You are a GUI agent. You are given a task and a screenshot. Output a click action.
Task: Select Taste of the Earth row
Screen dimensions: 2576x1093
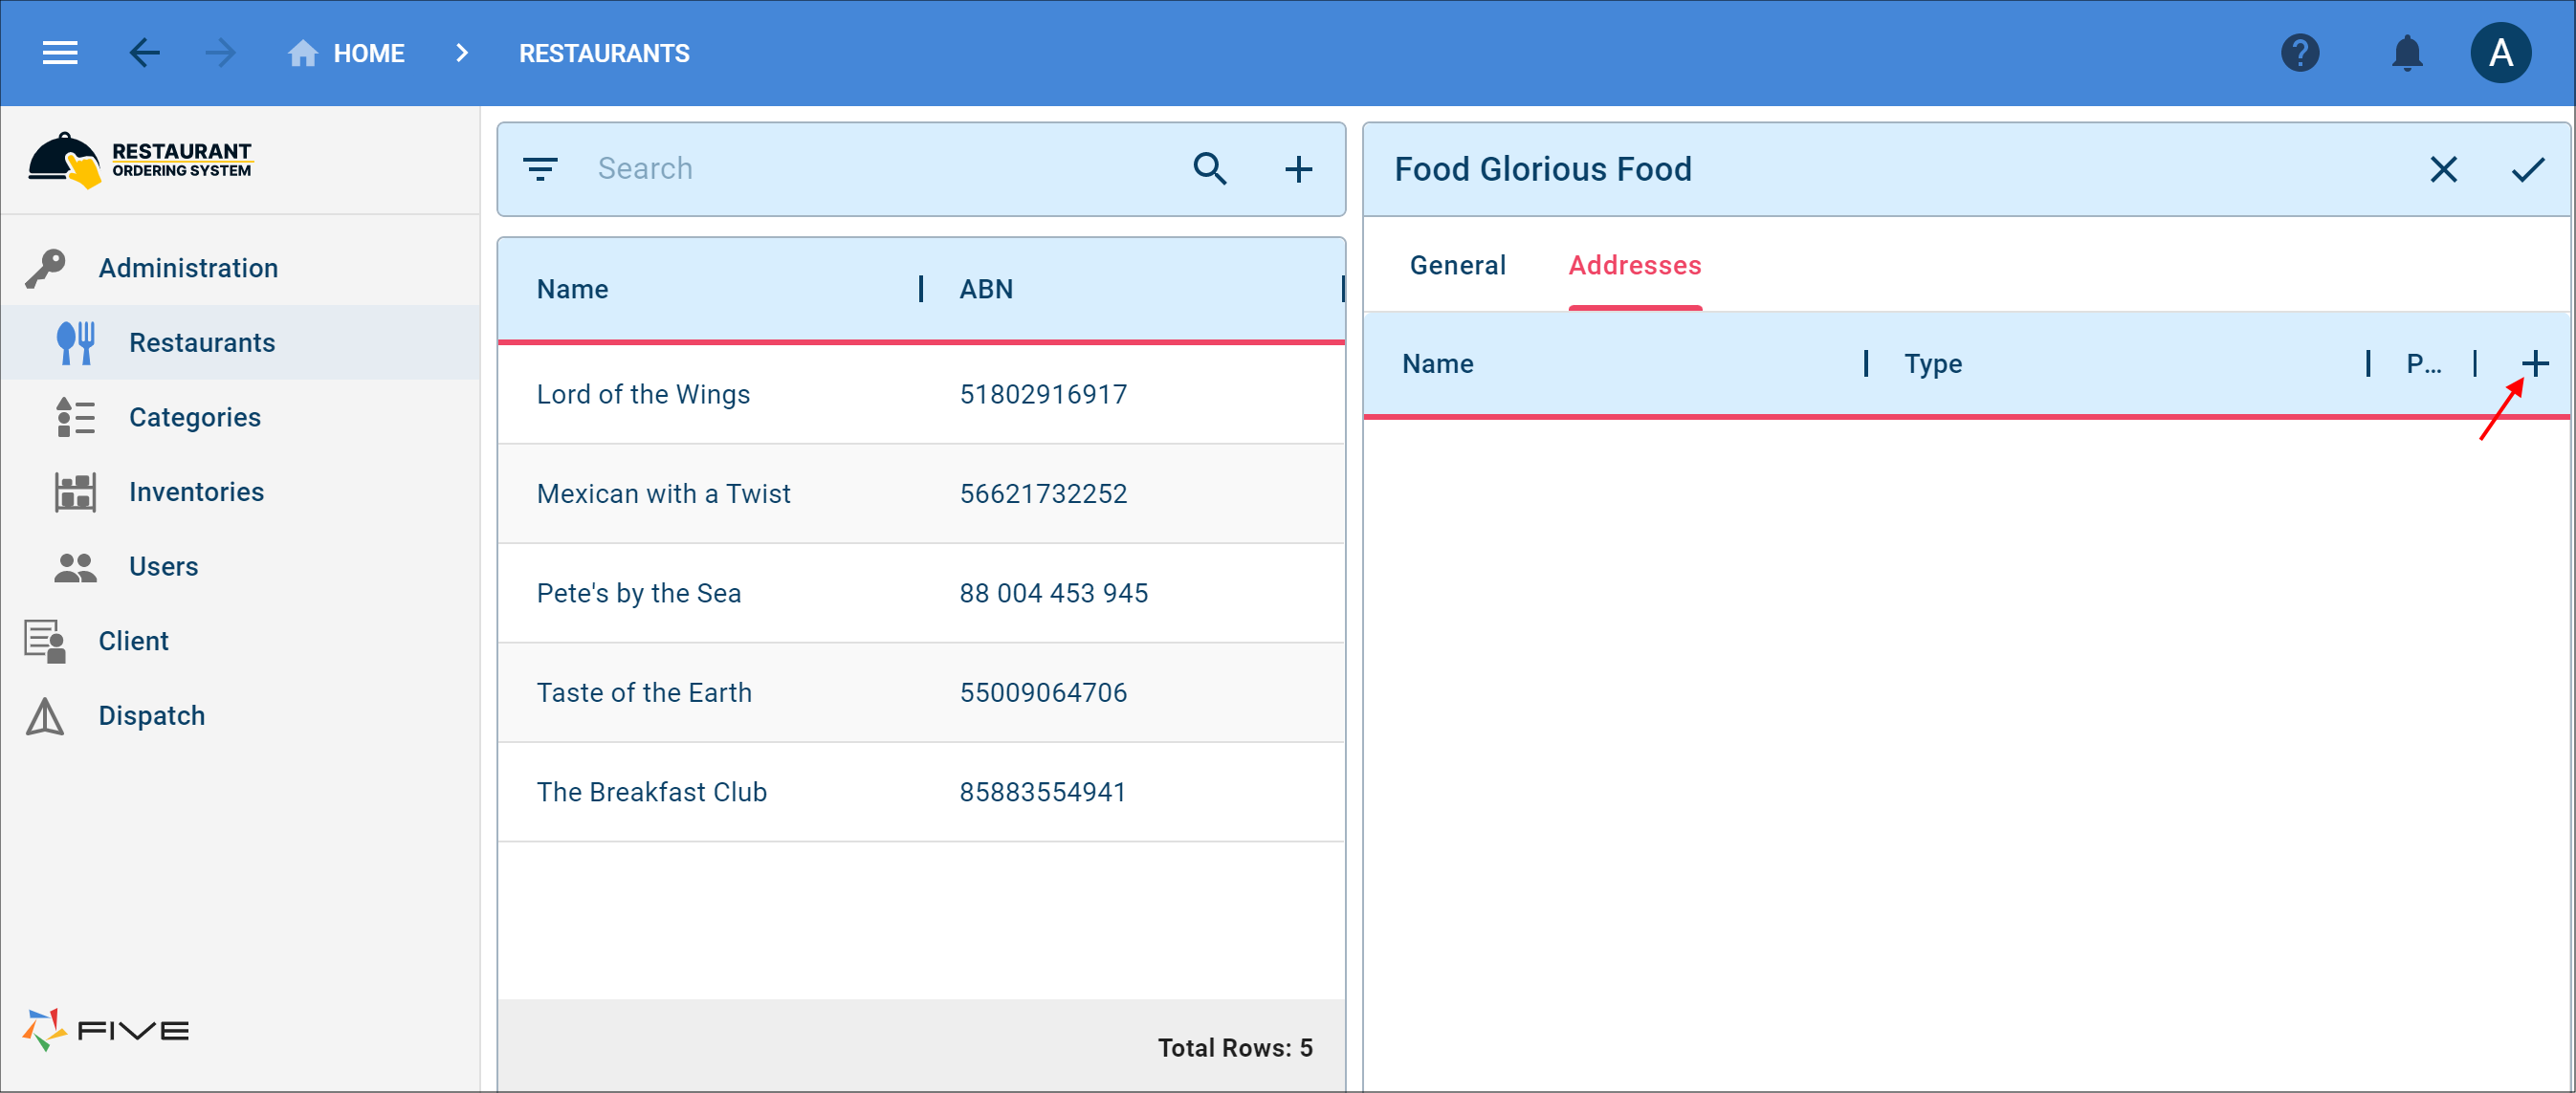coord(921,693)
